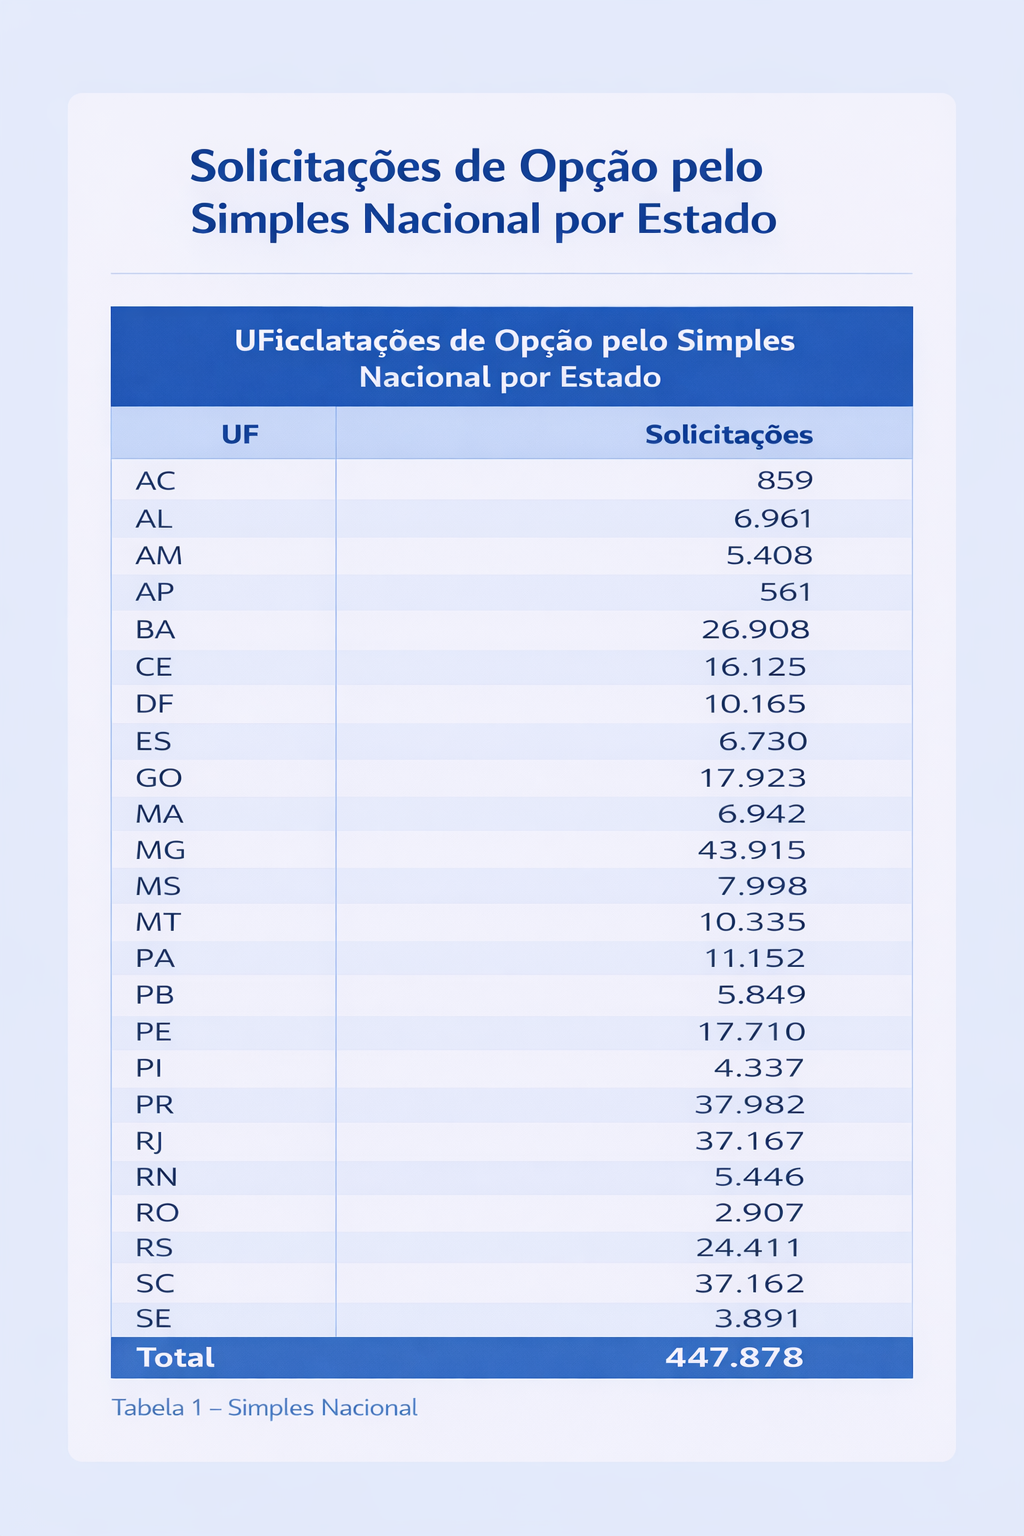Click the main title heading text
The height and width of the screenshot is (1536, 1024).
point(483,192)
